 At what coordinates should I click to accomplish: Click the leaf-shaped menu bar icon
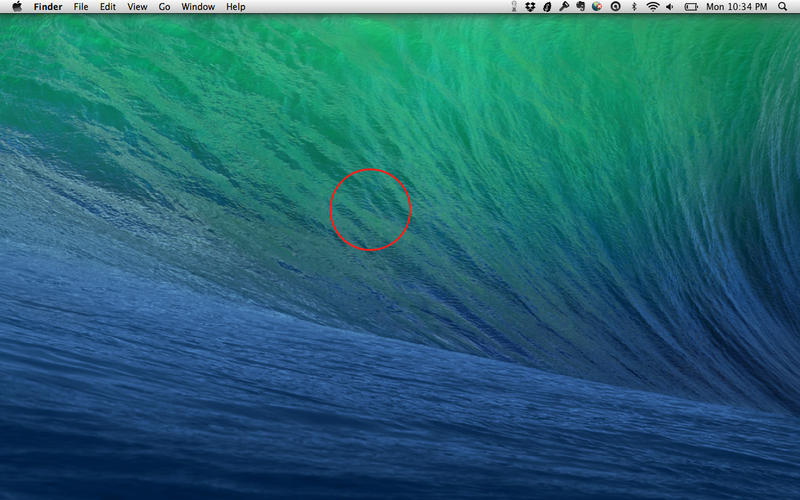[x=547, y=7]
